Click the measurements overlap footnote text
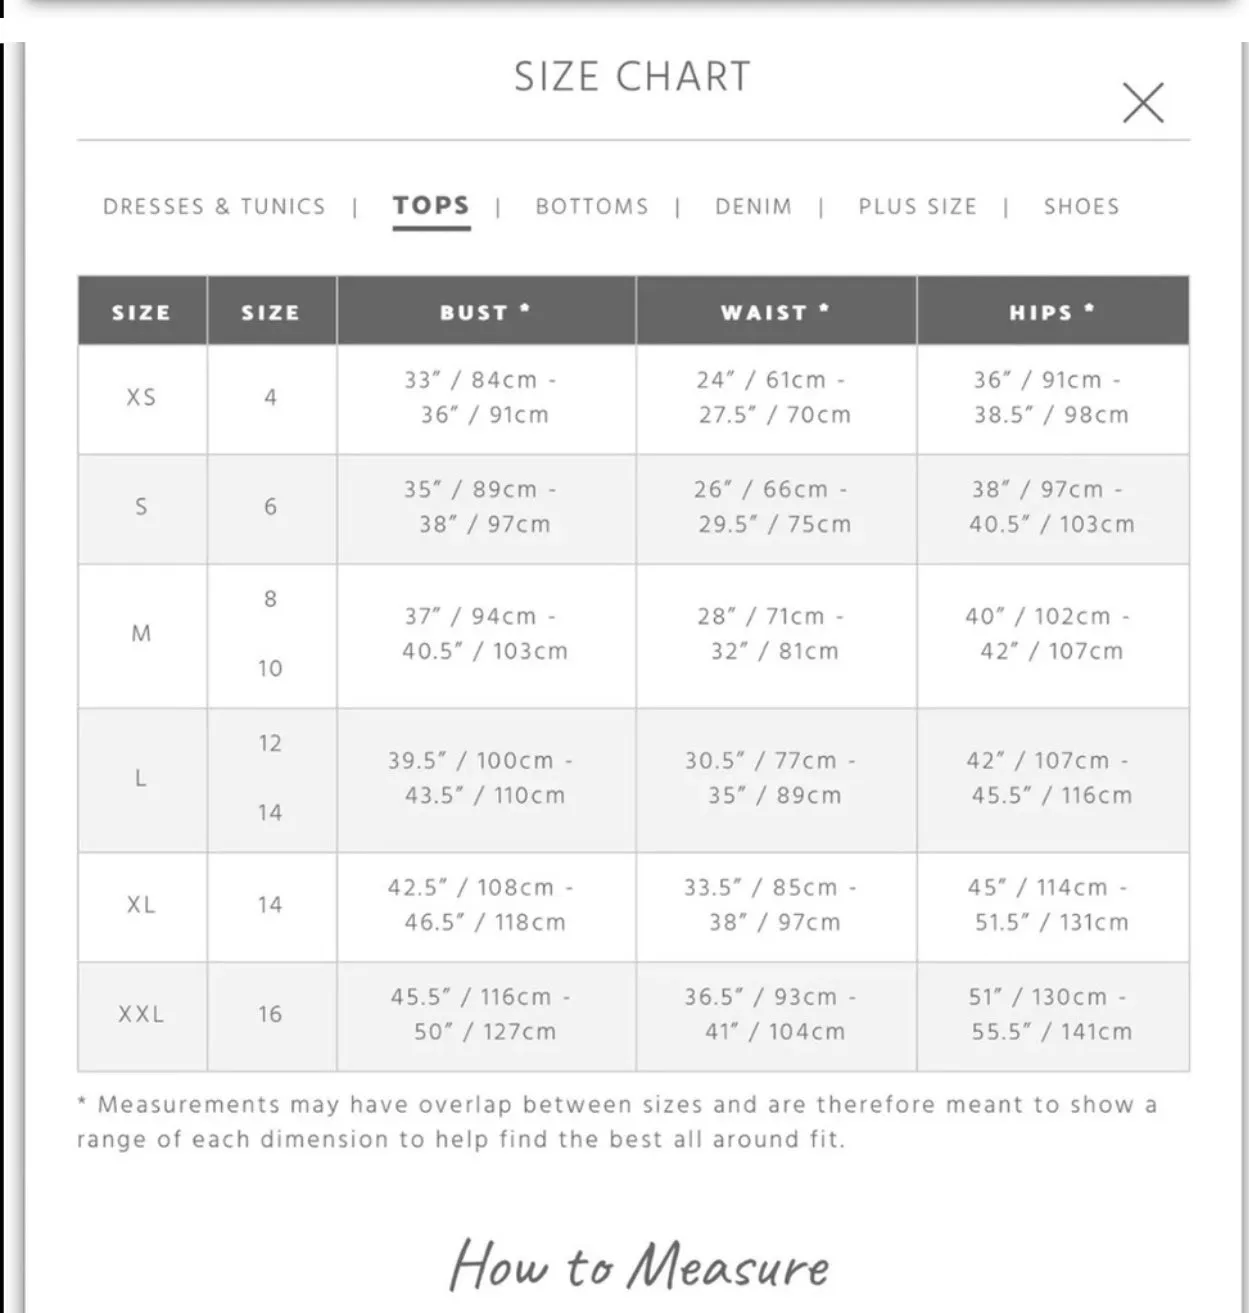This screenshot has height=1313, width=1249. click(617, 1122)
